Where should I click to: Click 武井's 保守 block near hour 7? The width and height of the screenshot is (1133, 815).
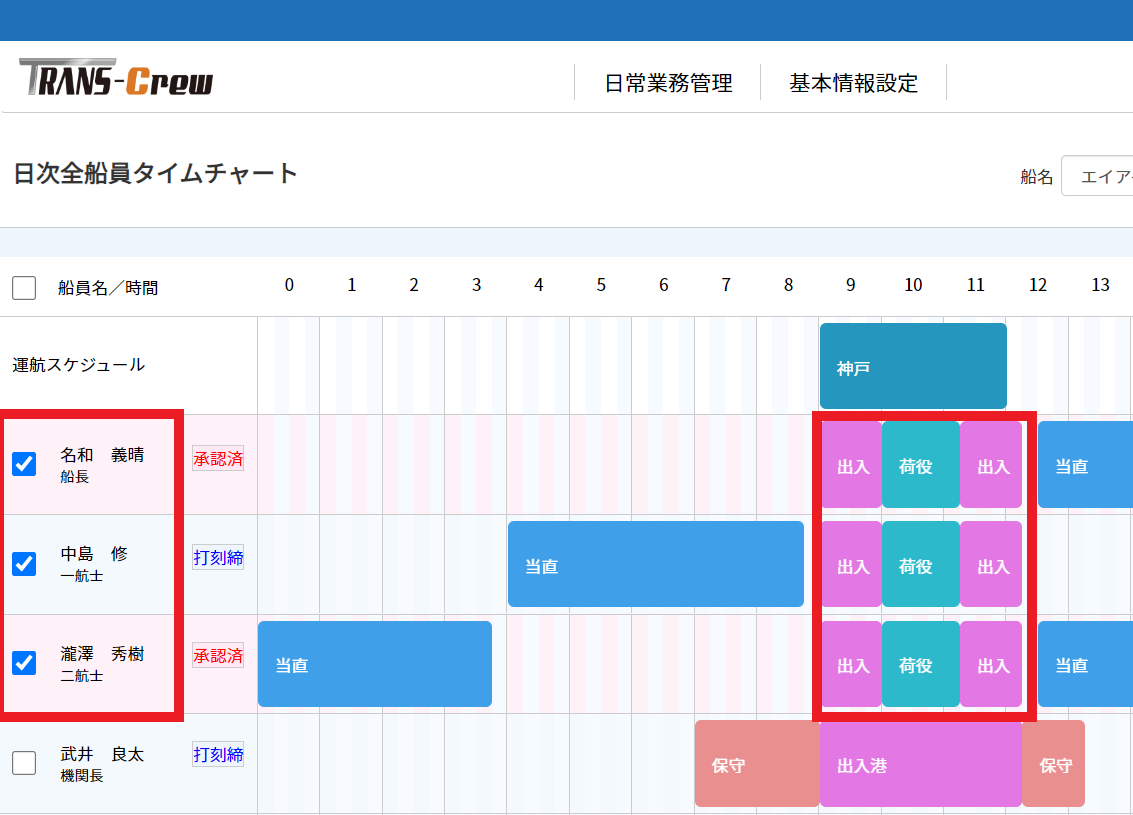[756, 764]
